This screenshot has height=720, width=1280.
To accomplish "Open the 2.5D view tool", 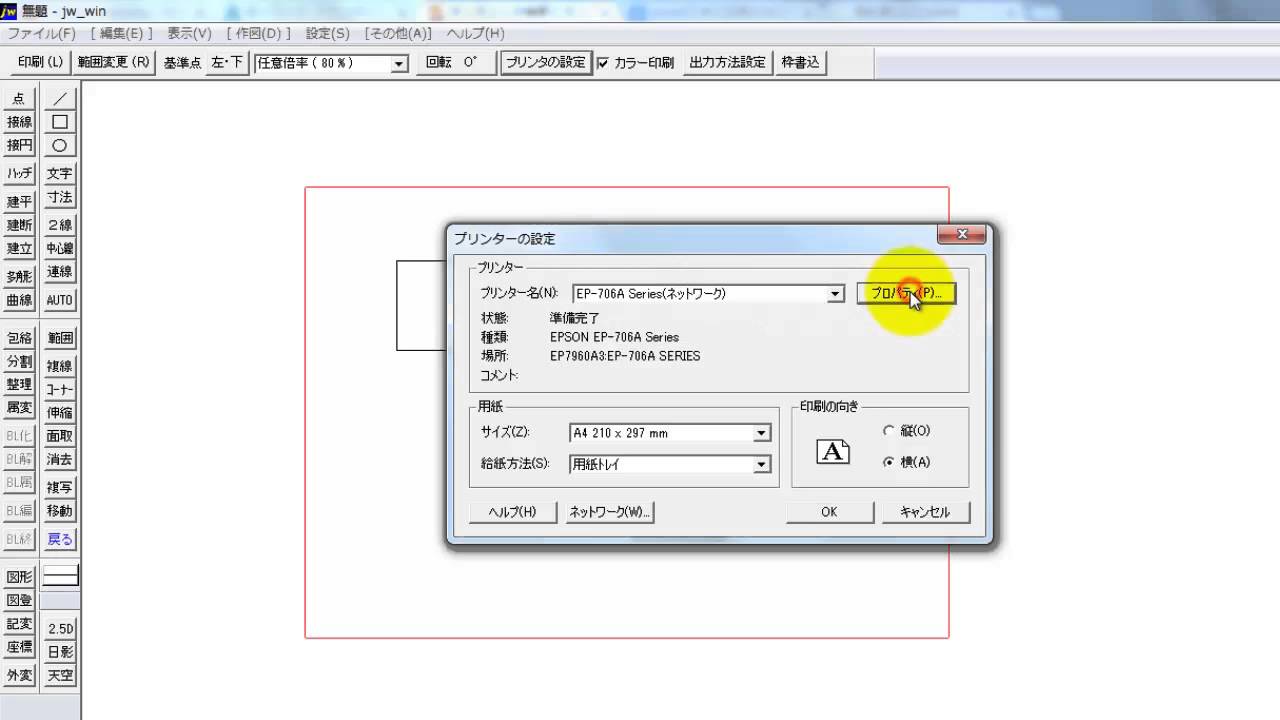I will [x=60, y=628].
